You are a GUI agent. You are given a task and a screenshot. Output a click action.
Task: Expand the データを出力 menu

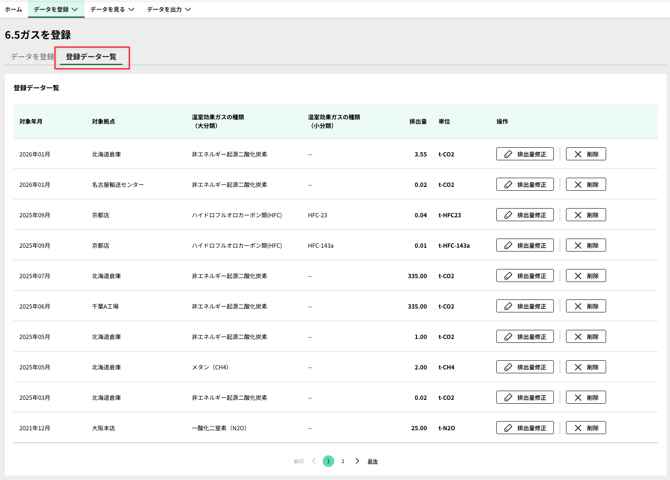169,9
